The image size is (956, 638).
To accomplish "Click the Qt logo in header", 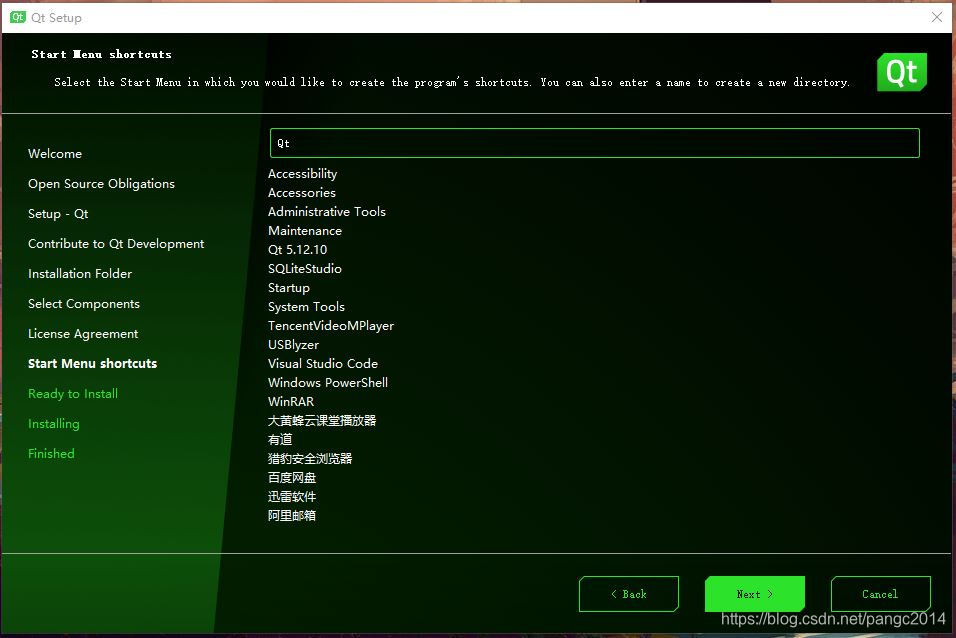I will point(902,72).
